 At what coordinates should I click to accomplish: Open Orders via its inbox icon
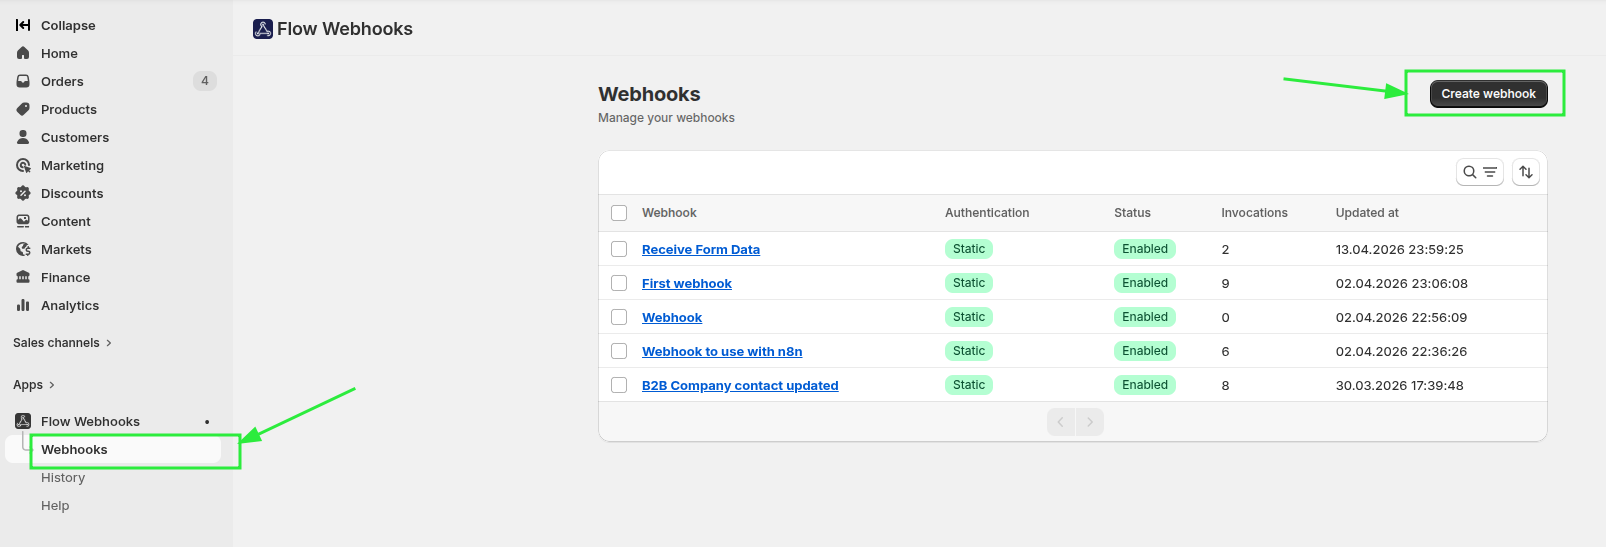23,81
